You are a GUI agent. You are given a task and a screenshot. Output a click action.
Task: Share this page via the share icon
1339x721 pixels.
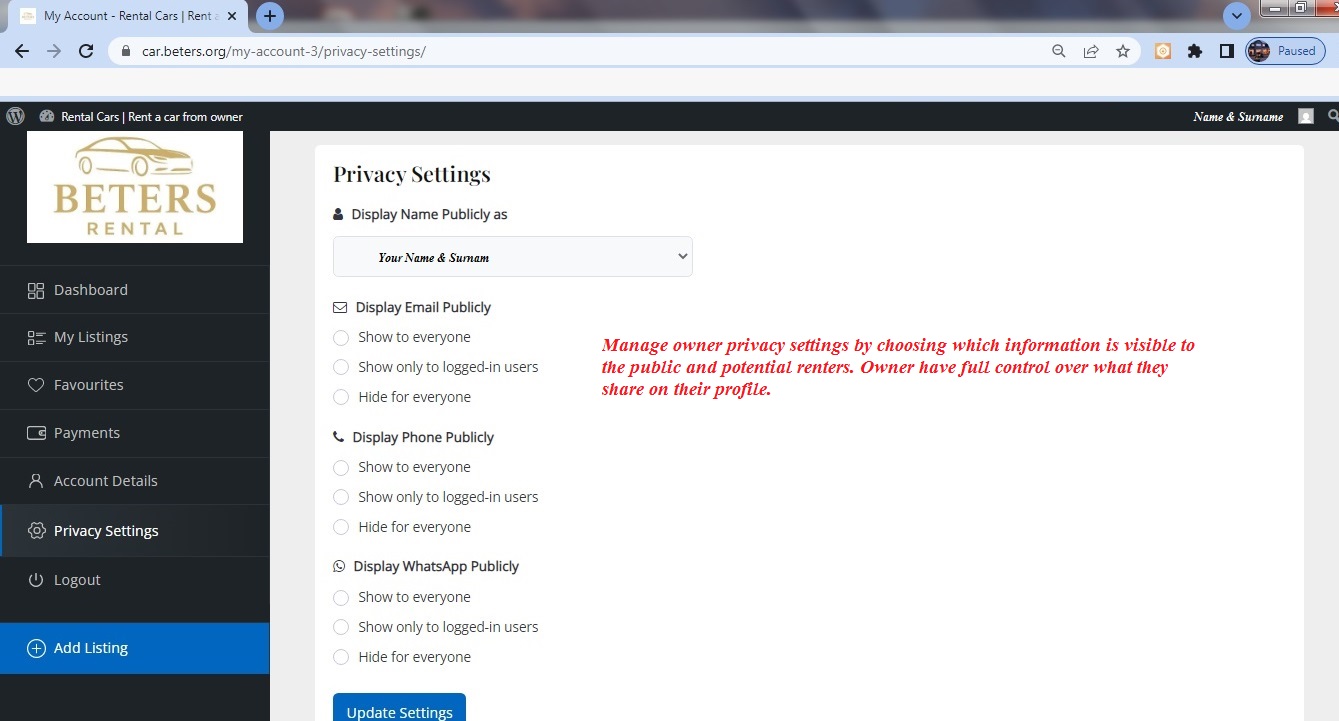pos(1091,51)
